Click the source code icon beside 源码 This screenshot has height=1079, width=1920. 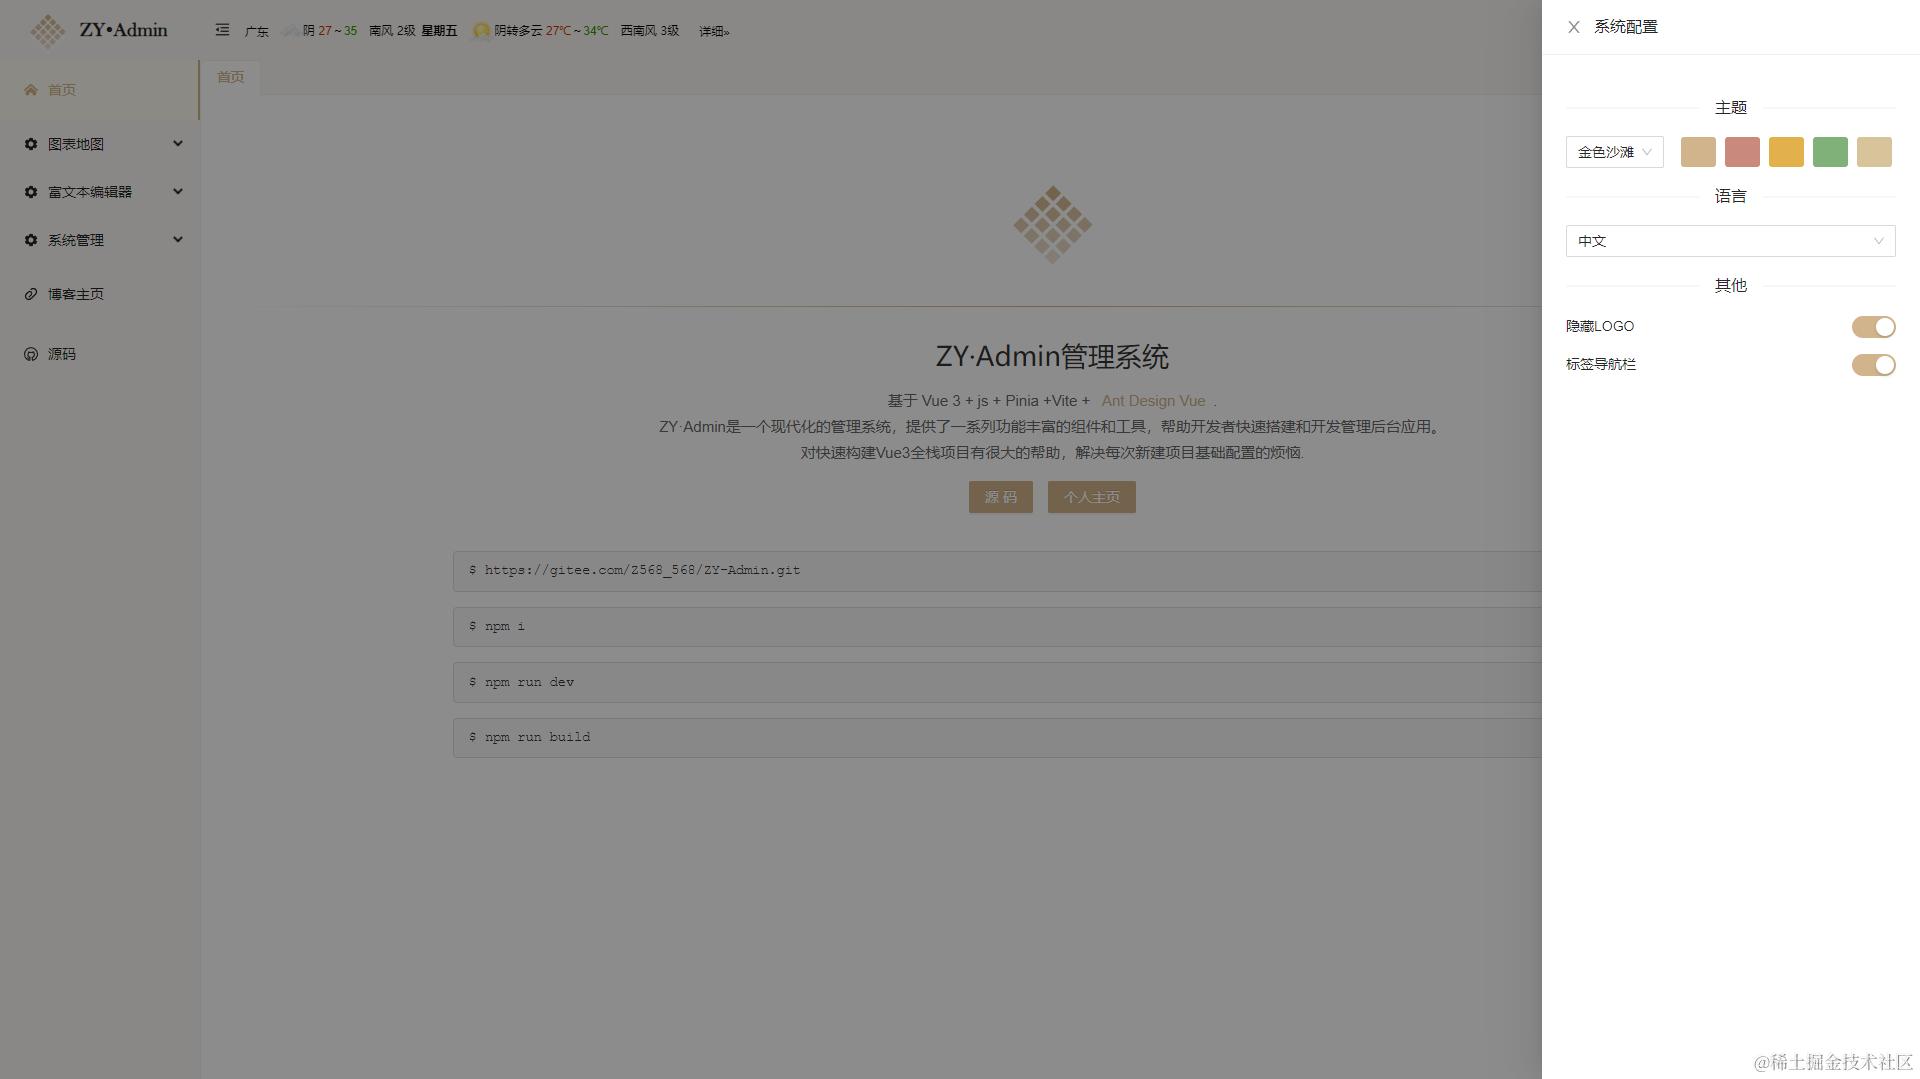coord(29,353)
